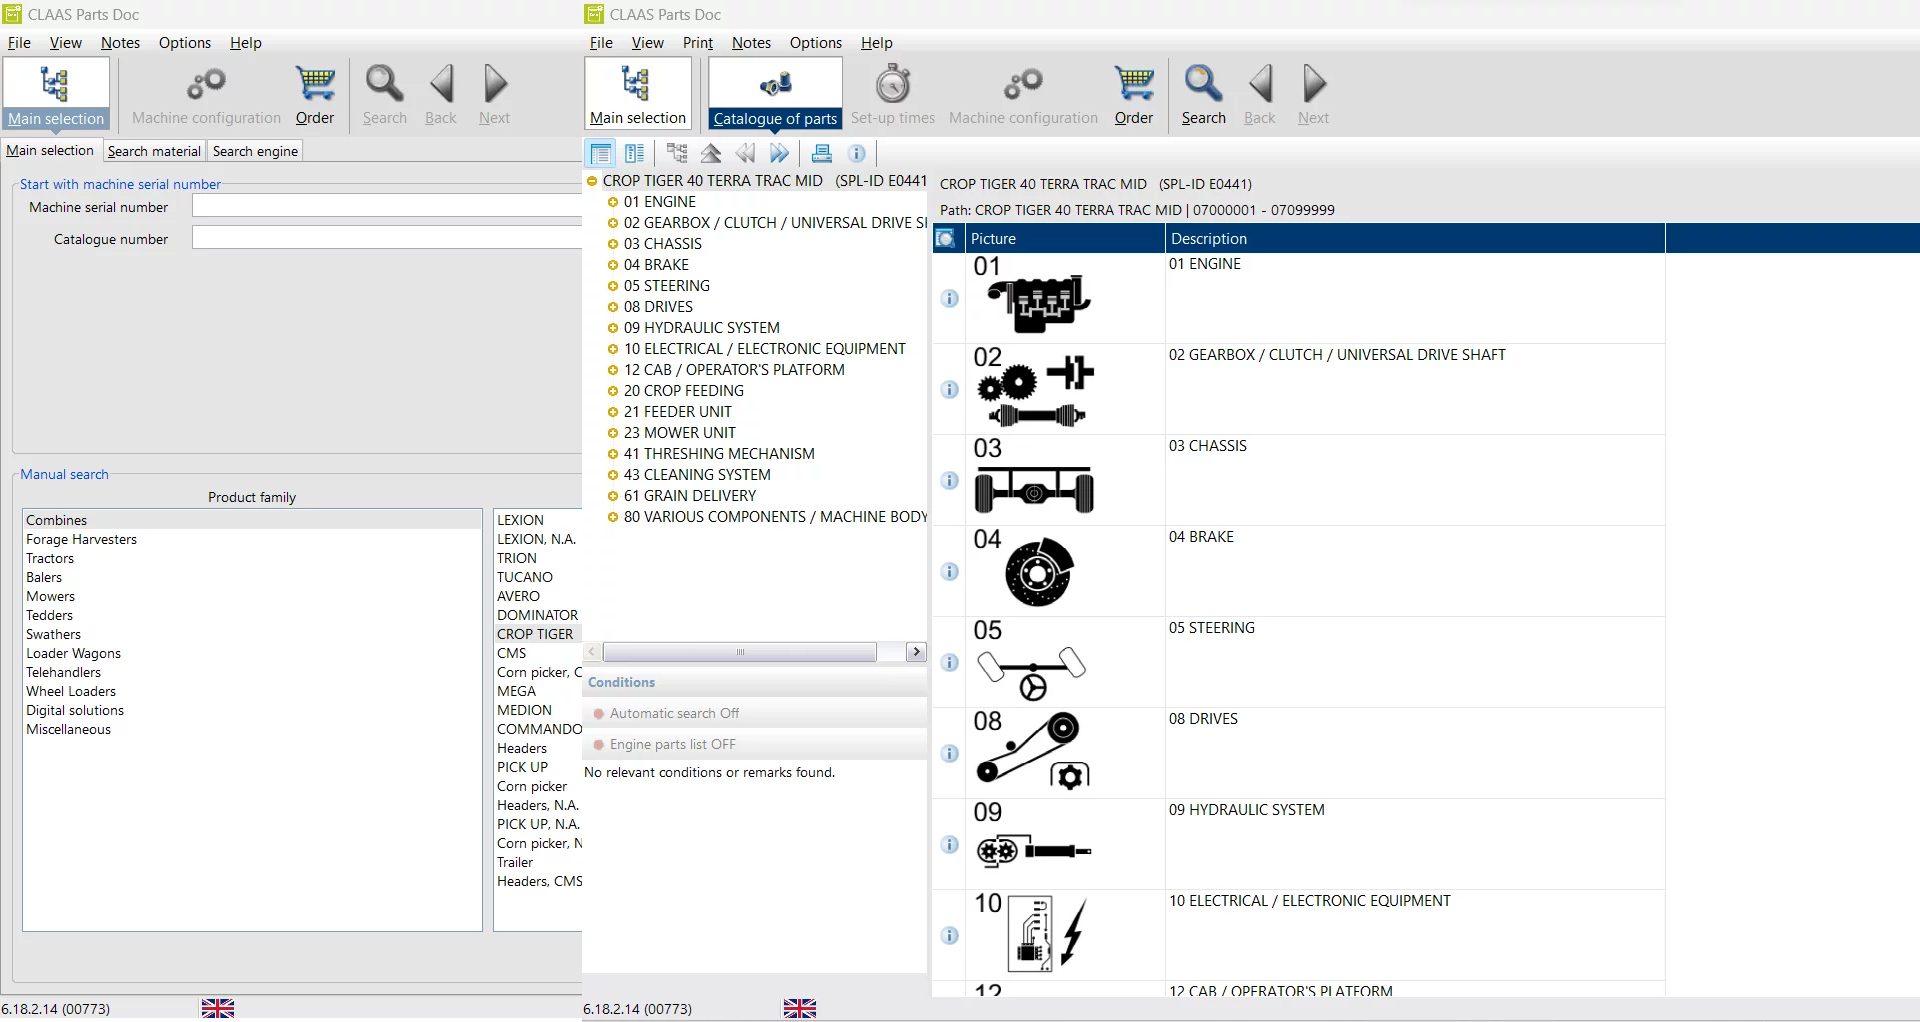
Task: Expand 09 HYDRAULIC SYSTEM tree node
Action: click(x=613, y=328)
